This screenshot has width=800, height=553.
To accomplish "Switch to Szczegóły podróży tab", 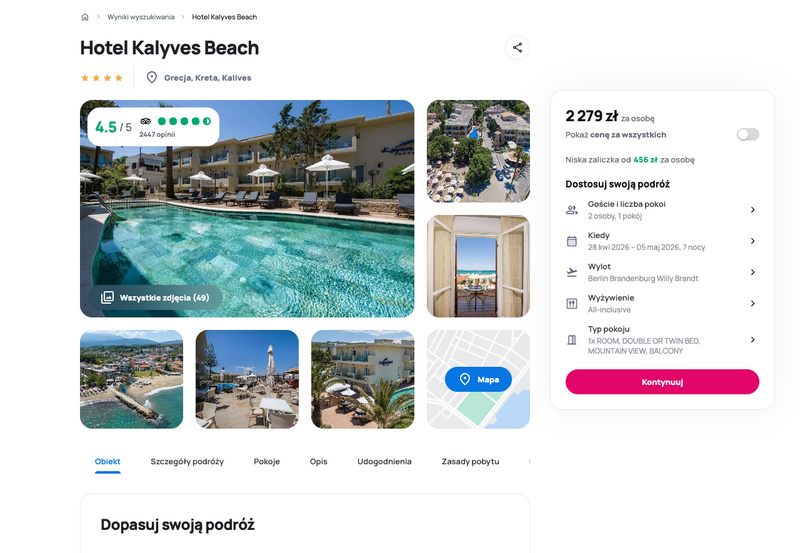I will 187,462.
